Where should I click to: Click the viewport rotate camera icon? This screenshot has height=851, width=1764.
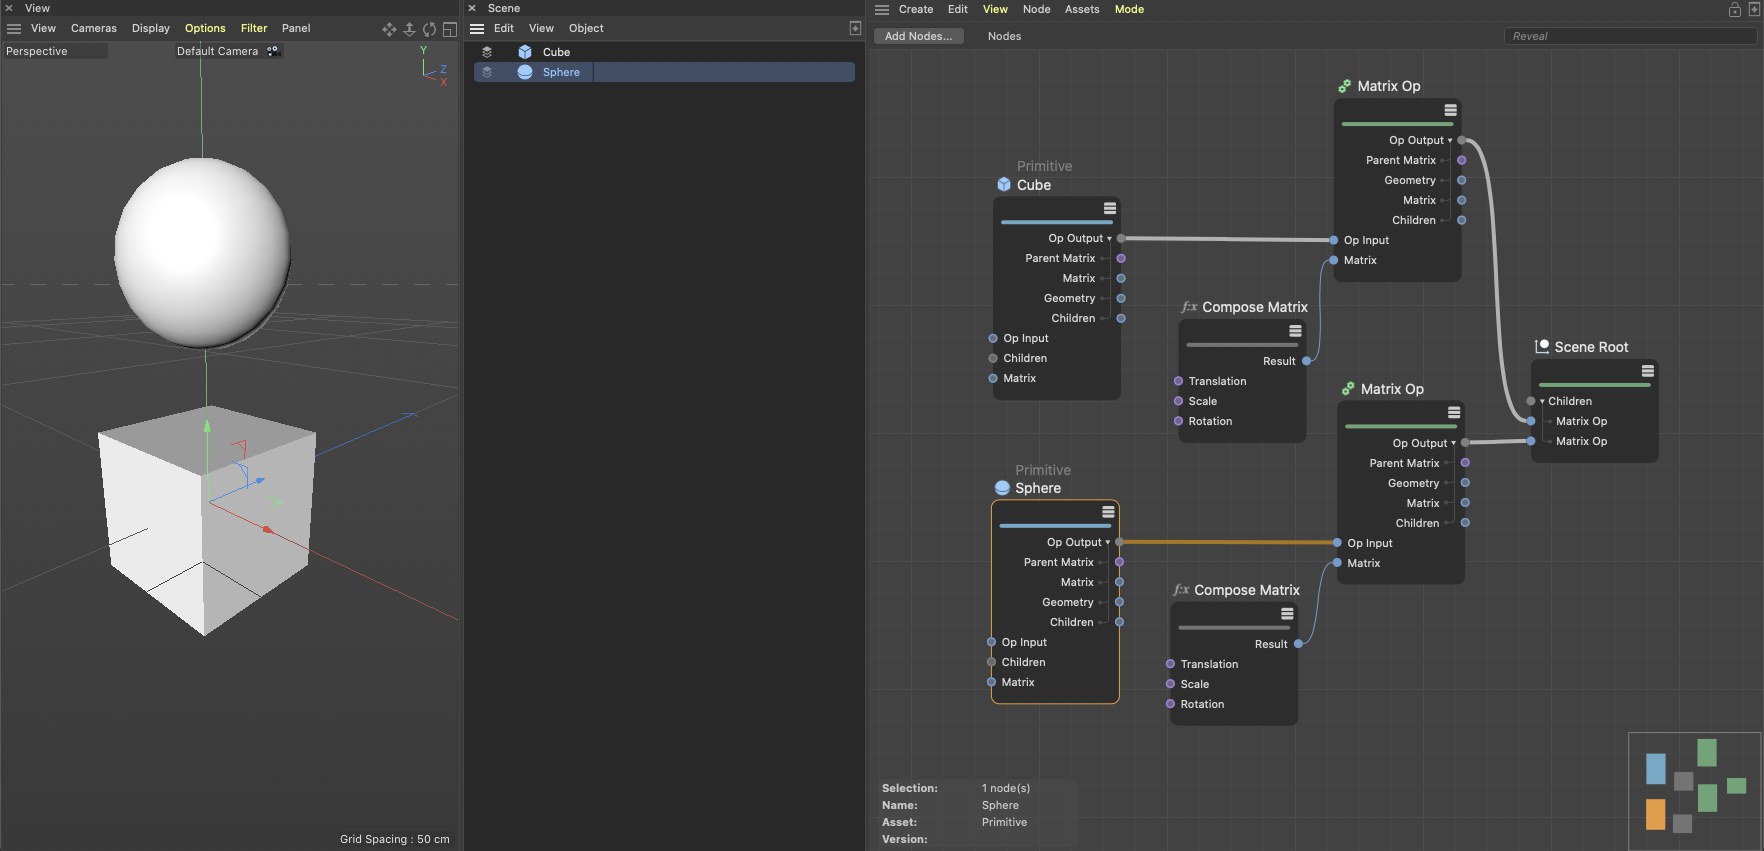tap(429, 29)
